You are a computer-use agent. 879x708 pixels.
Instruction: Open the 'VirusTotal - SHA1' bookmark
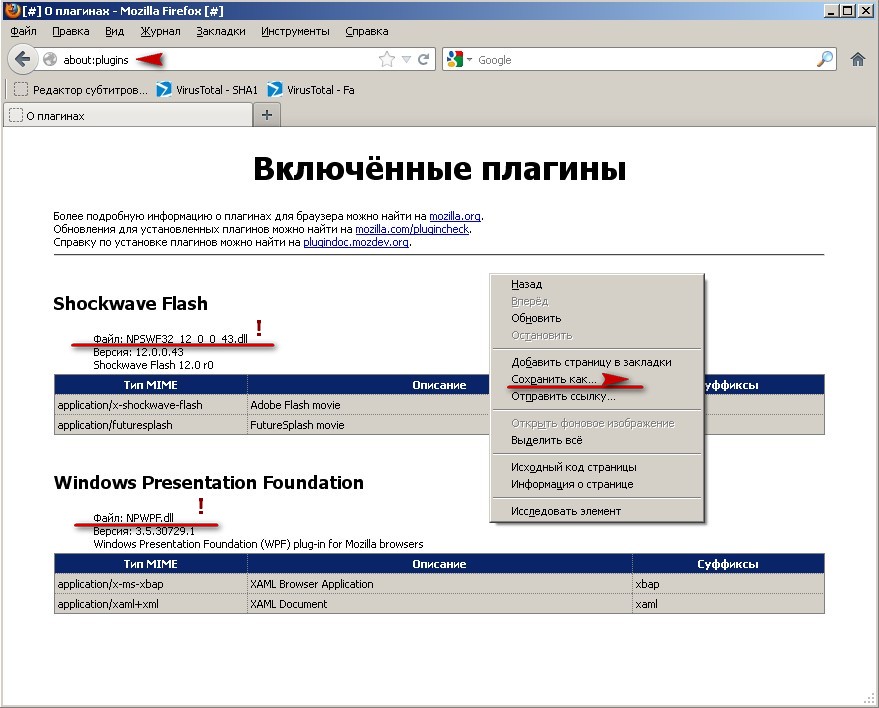point(207,90)
